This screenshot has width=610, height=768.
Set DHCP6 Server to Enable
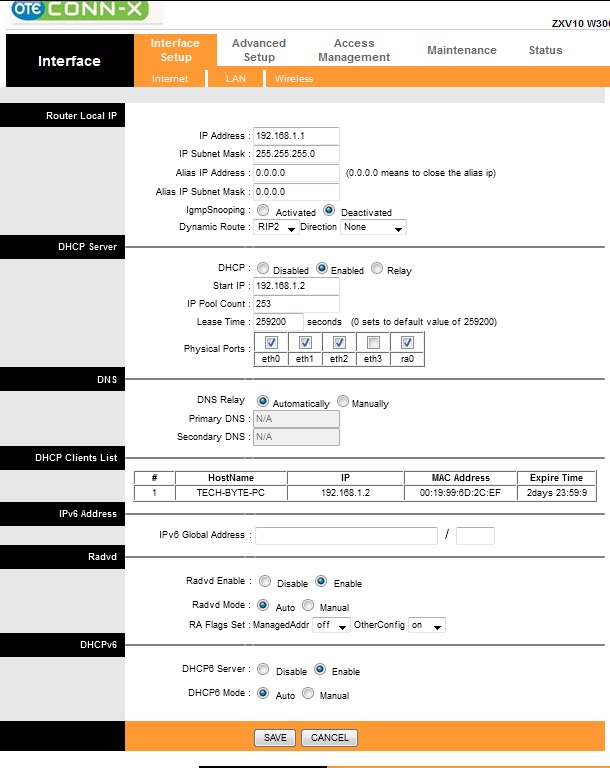[x=320, y=669]
